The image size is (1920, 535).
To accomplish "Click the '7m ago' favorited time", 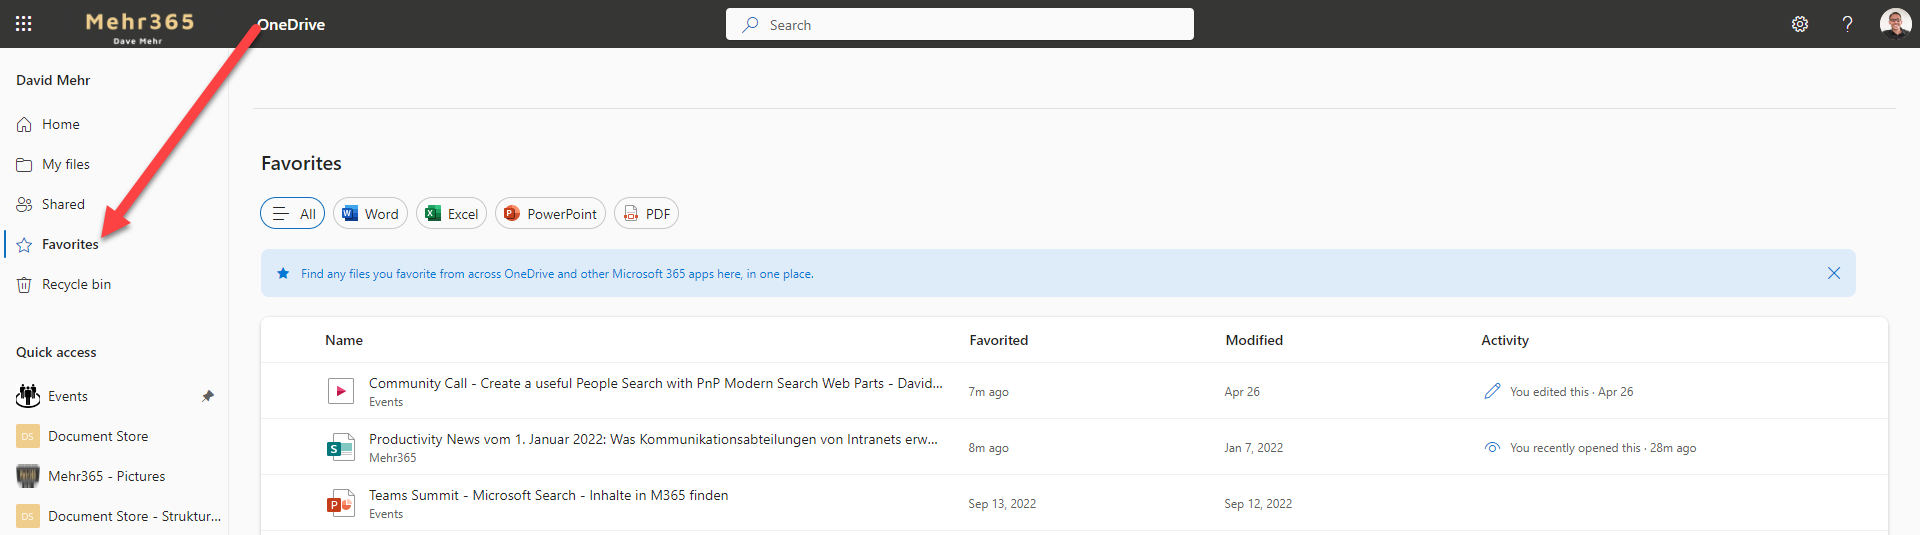I will [x=988, y=392].
